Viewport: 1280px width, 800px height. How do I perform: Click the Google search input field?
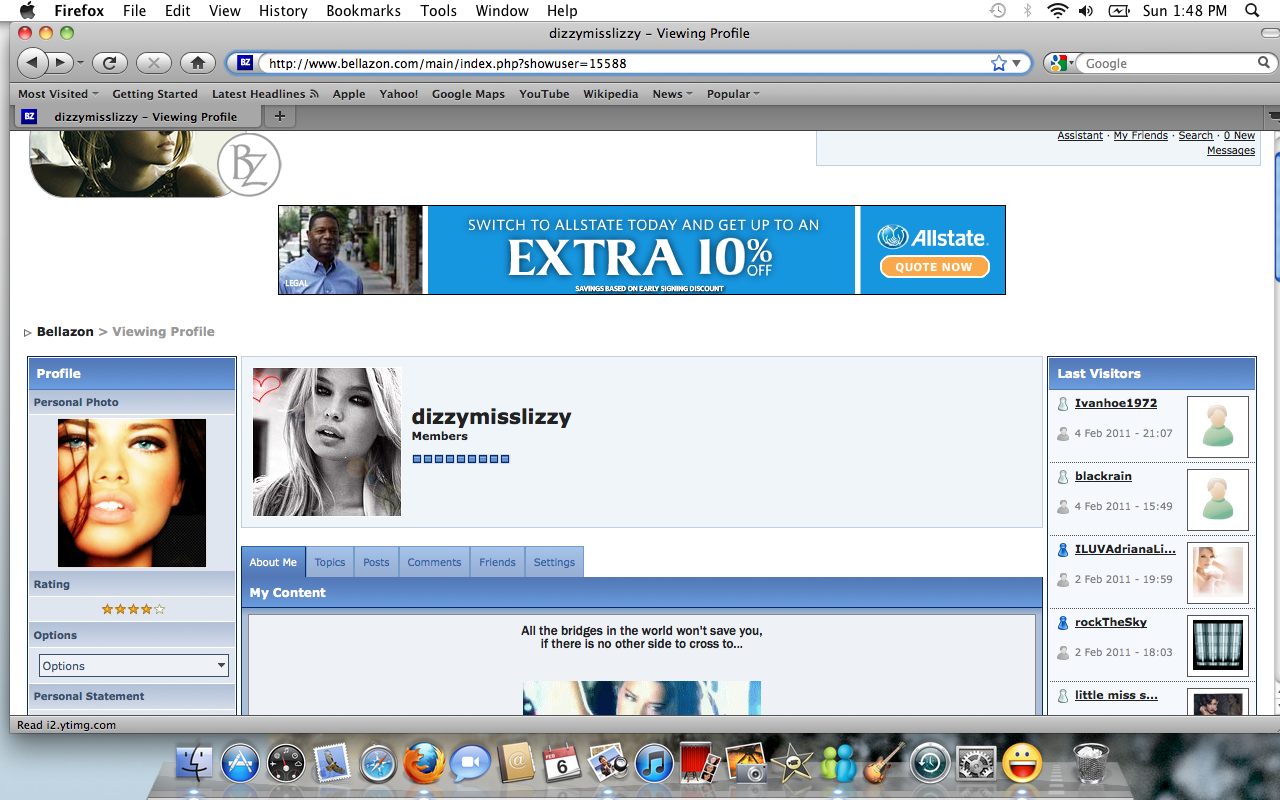[1166, 63]
